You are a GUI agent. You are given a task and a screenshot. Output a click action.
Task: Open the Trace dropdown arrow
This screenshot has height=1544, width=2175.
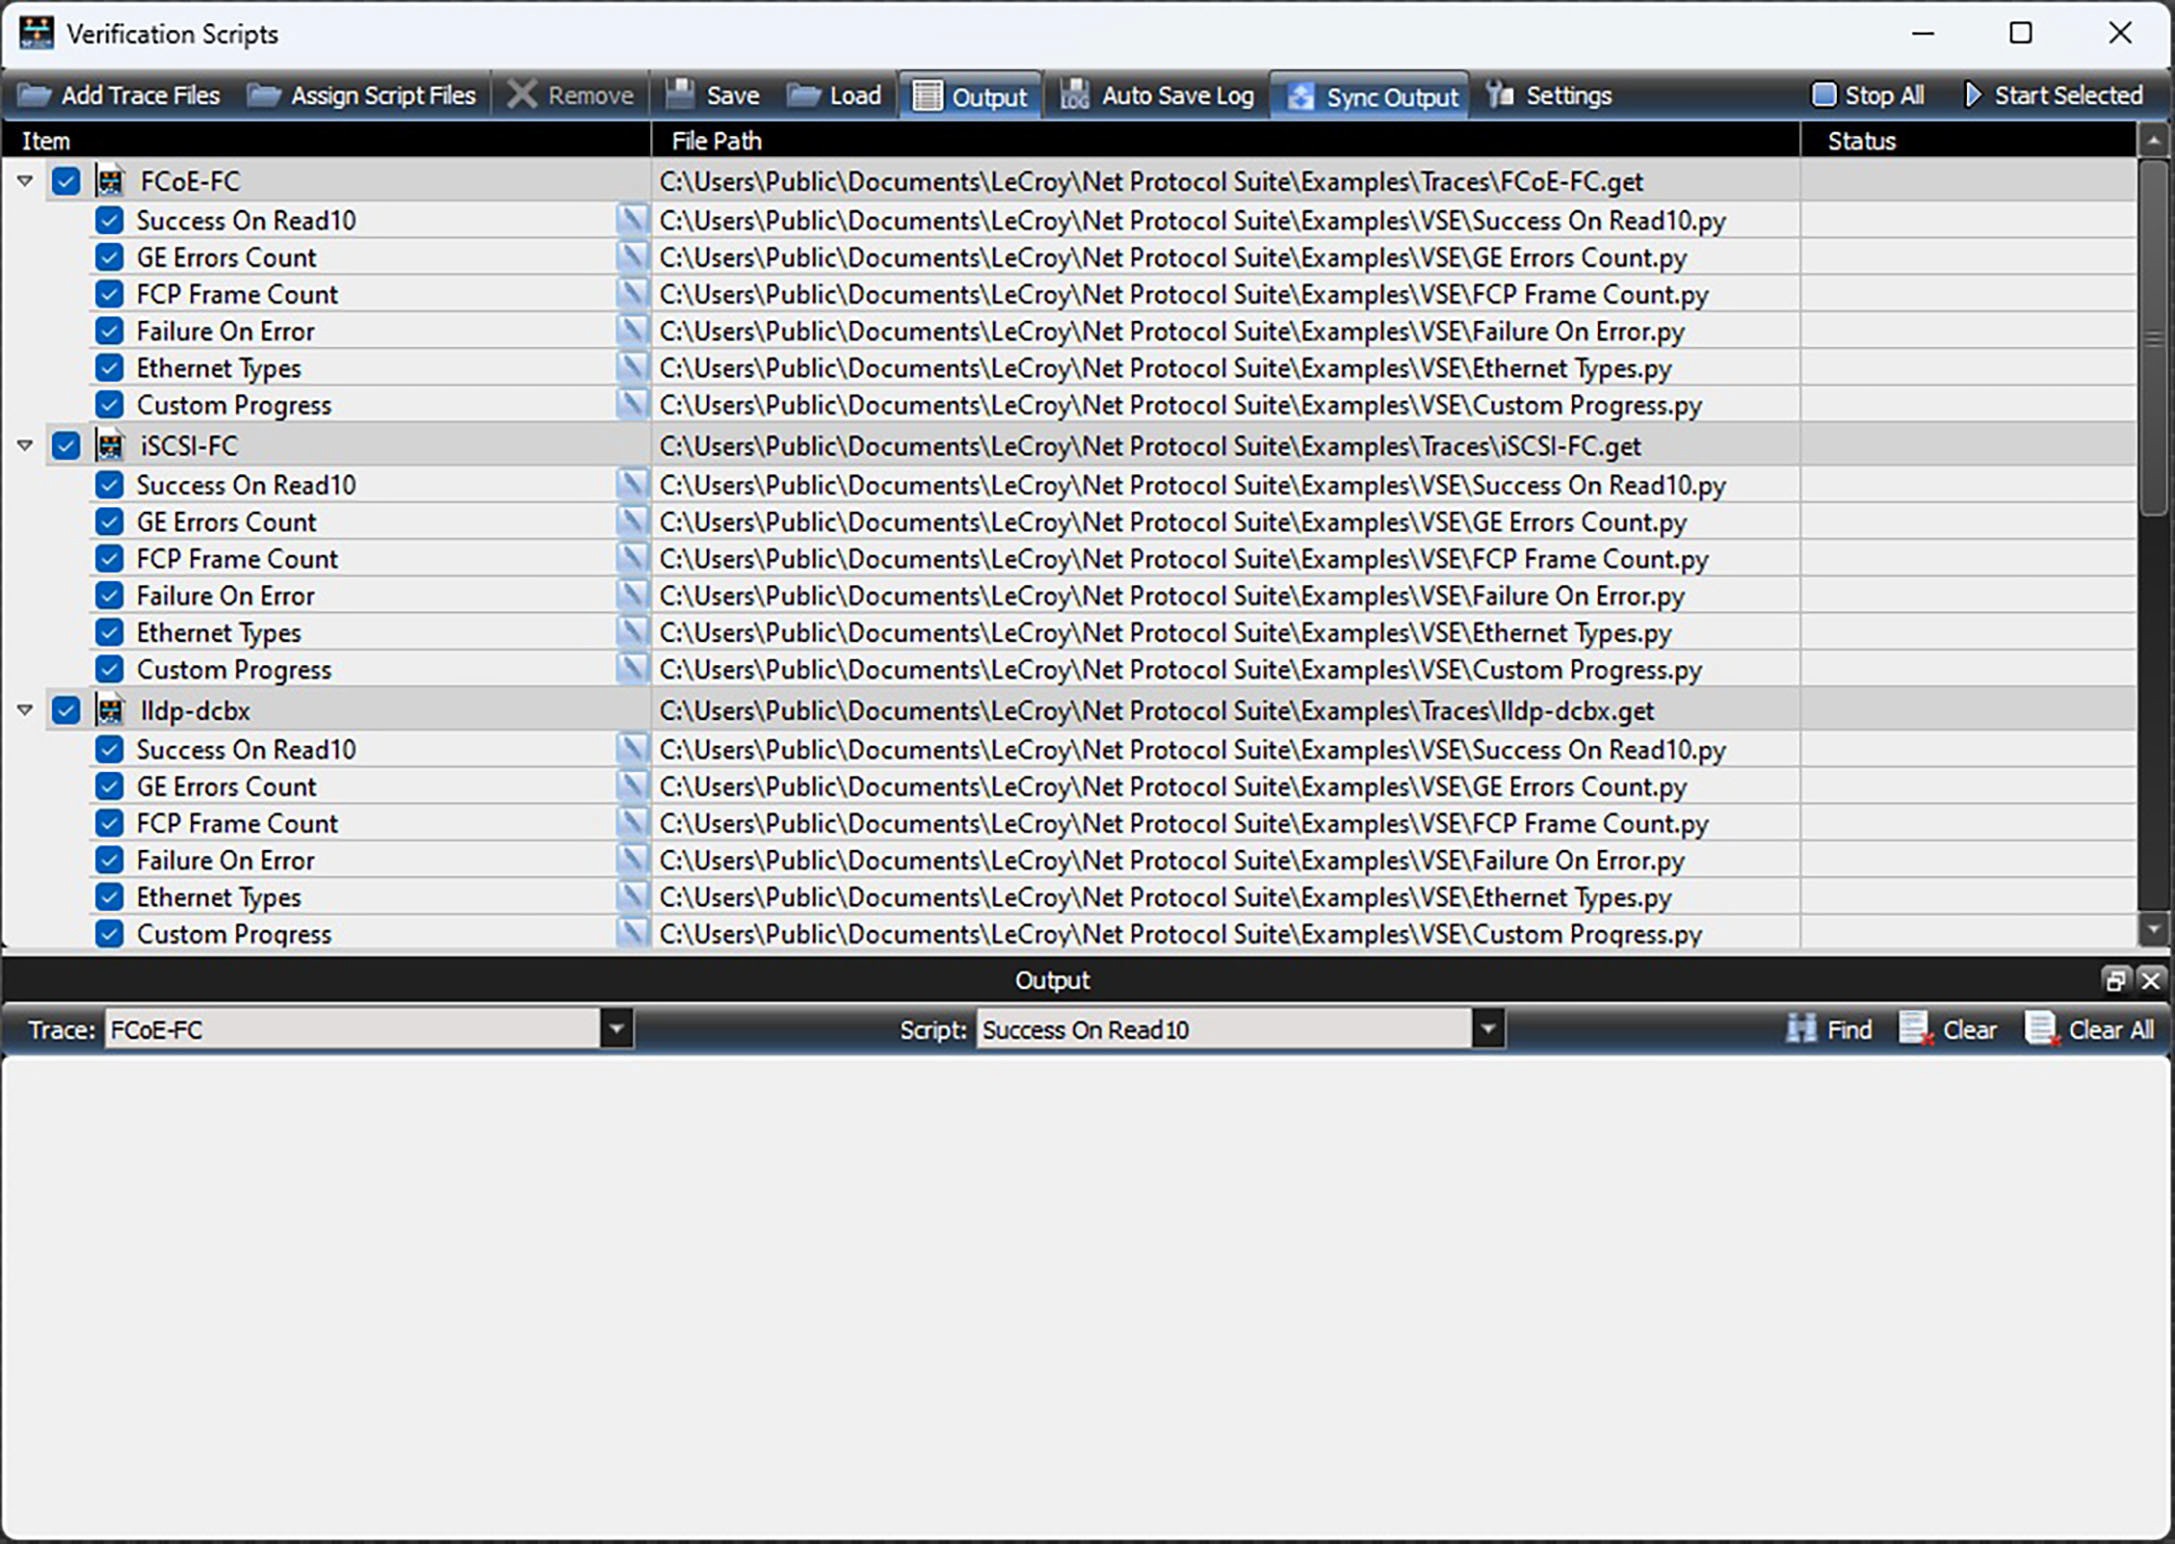pos(617,1029)
